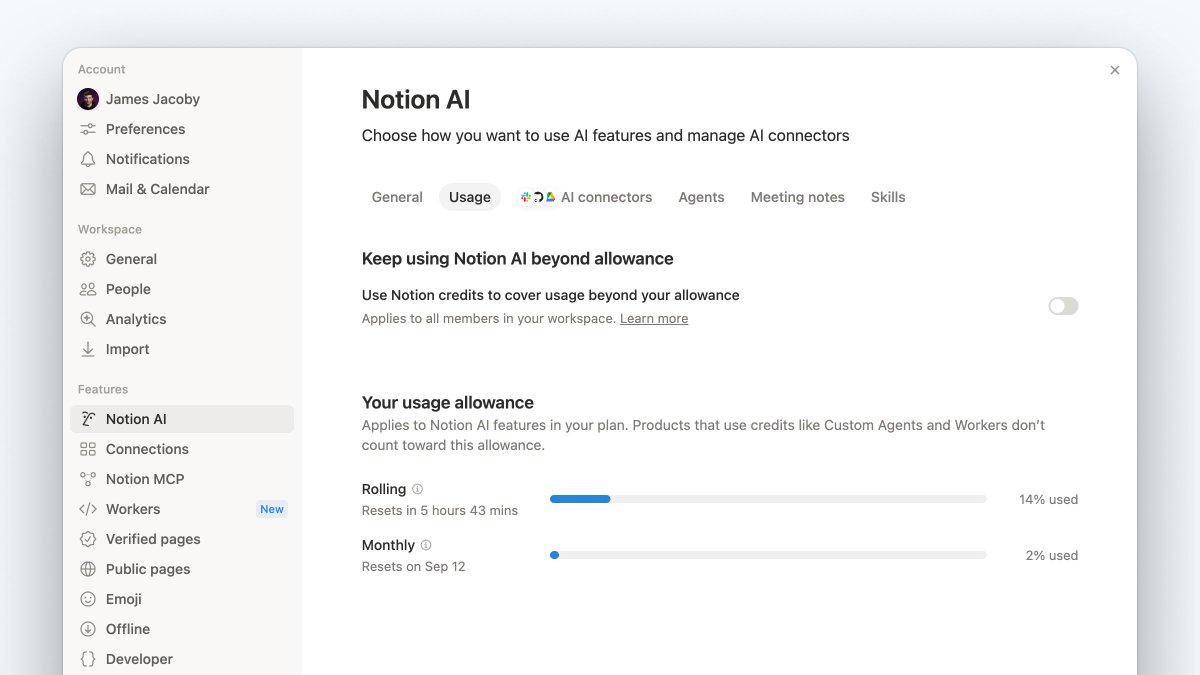
Task: Click the People icon in sidebar
Action: [88, 289]
